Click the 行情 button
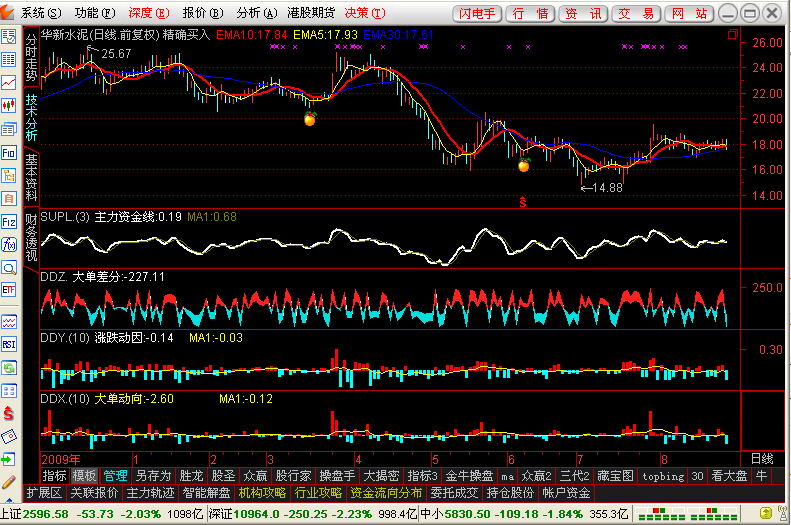 tap(530, 14)
